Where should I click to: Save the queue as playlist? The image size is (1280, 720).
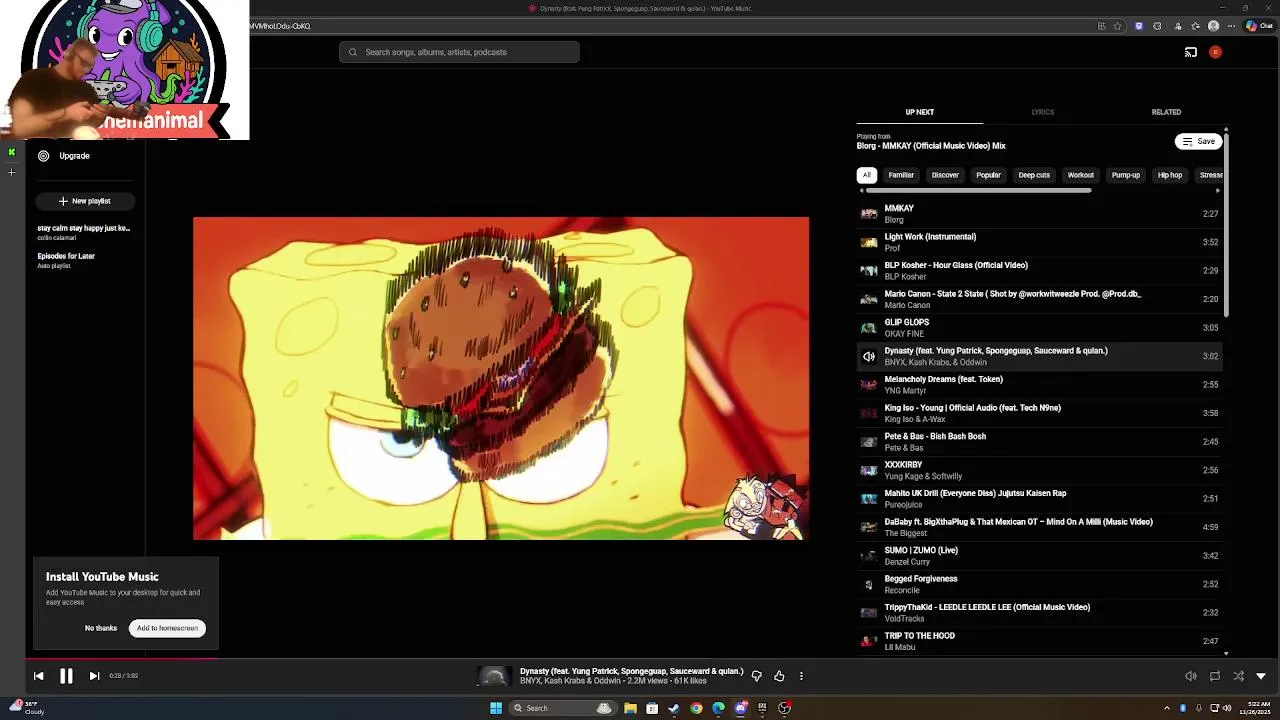(1198, 142)
